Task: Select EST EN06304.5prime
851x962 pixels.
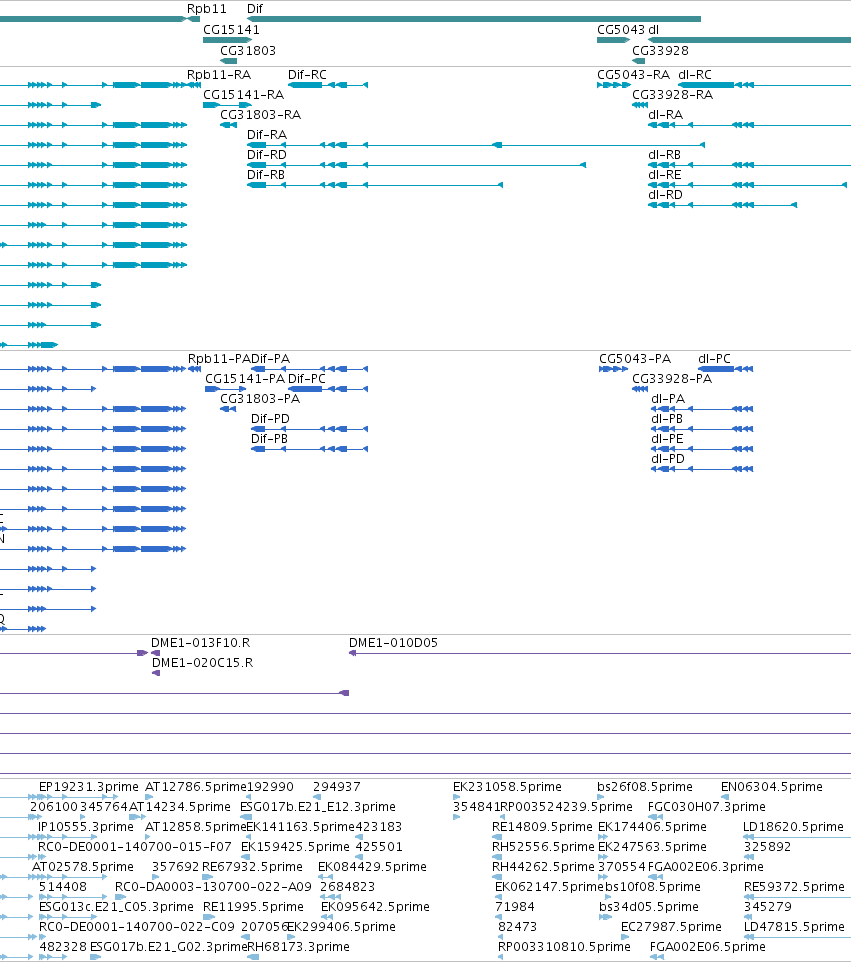Action: pos(772,787)
